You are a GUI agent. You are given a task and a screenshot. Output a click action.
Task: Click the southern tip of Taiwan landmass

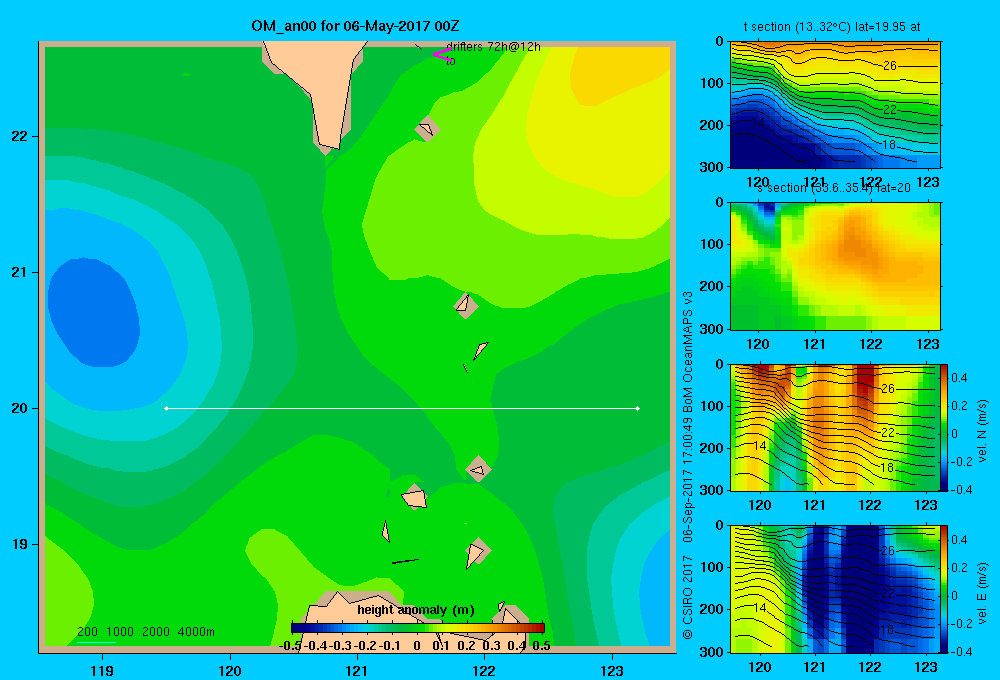point(328,144)
